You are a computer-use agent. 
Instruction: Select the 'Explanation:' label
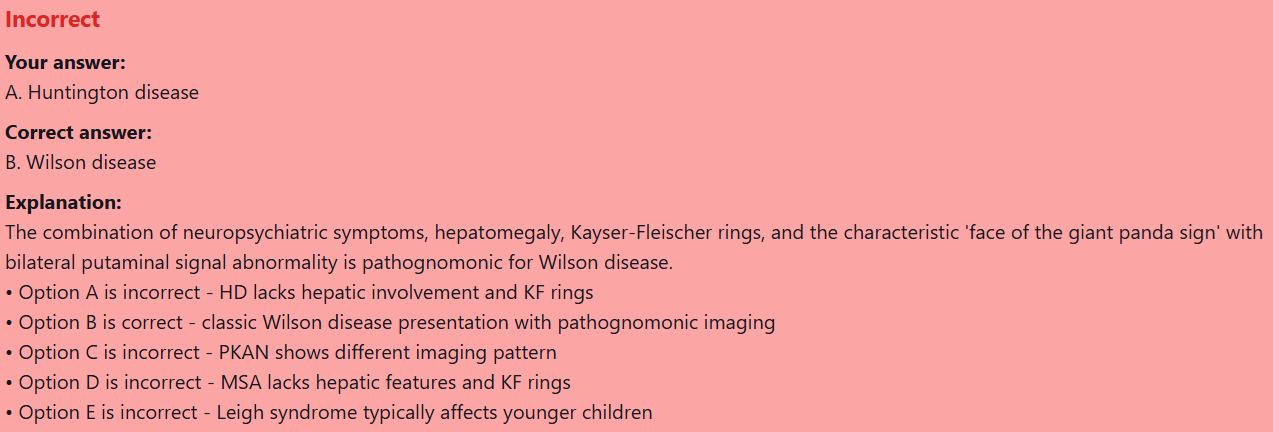click(63, 203)
